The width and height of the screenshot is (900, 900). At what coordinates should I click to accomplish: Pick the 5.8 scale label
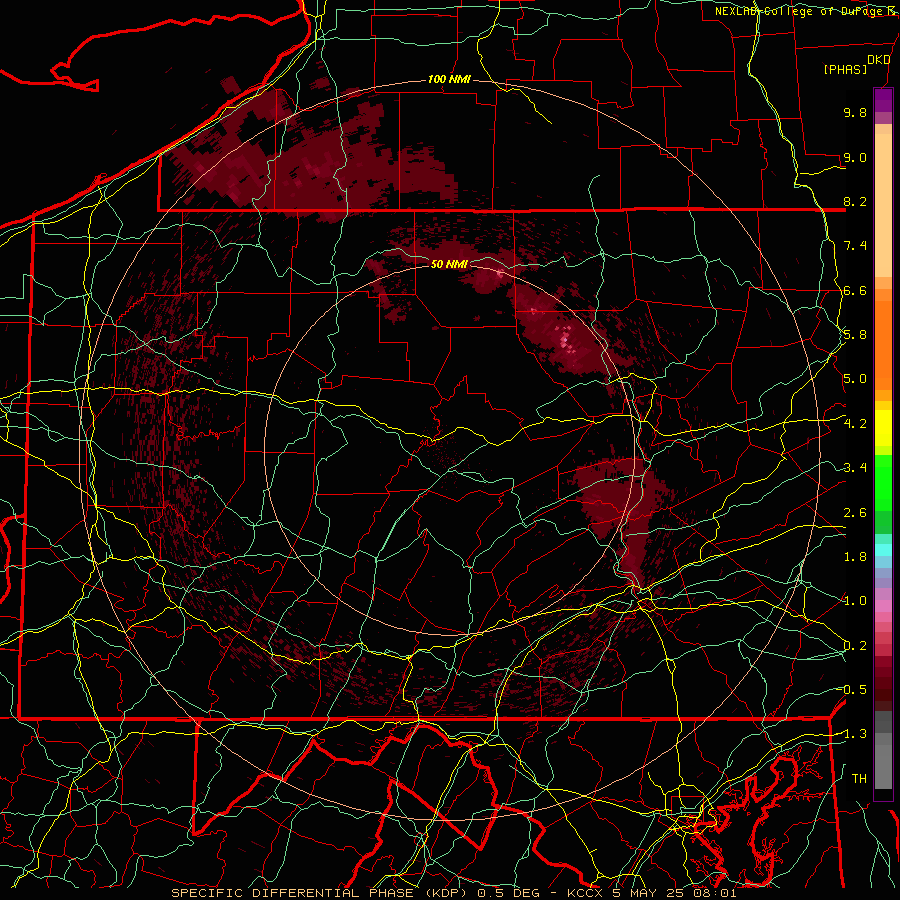coord(855,335)
